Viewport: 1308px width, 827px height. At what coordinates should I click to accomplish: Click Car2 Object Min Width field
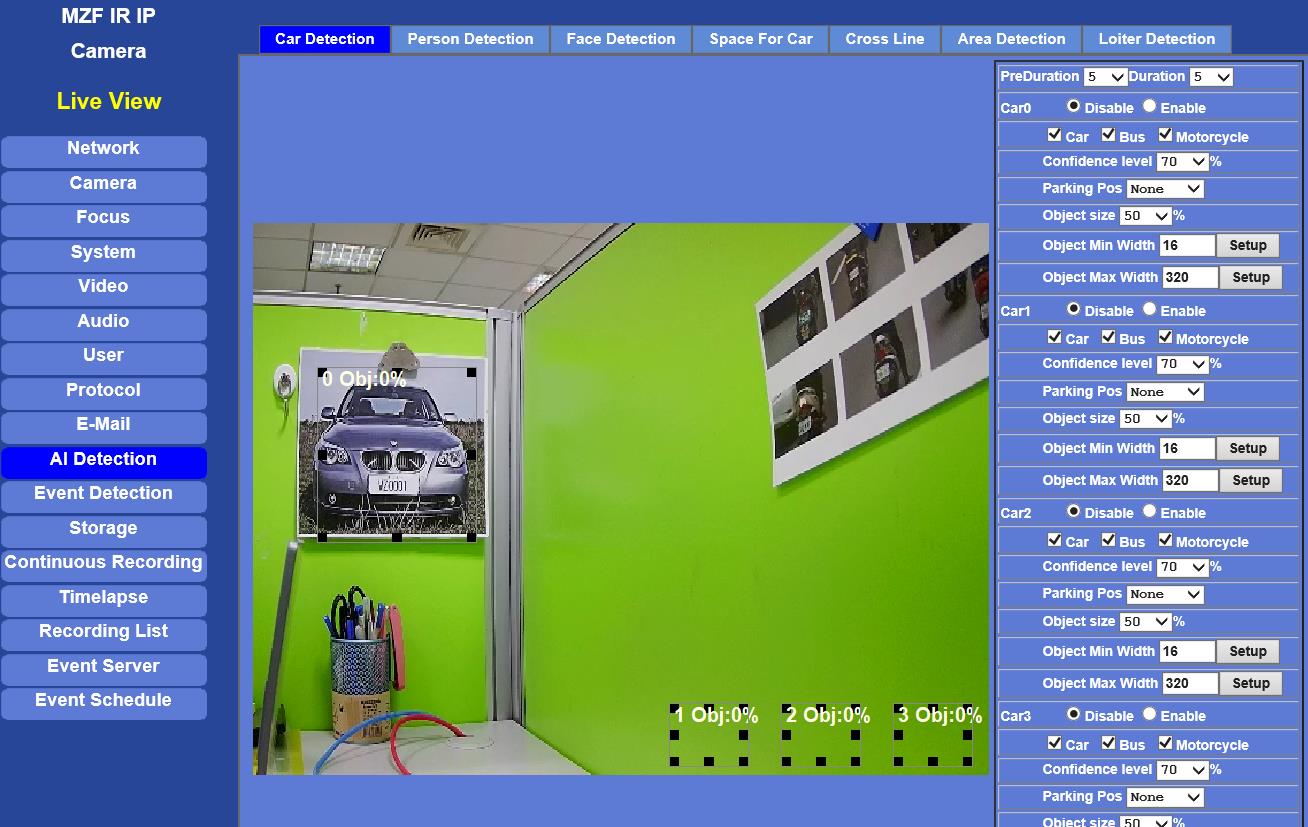point(1187,651)
